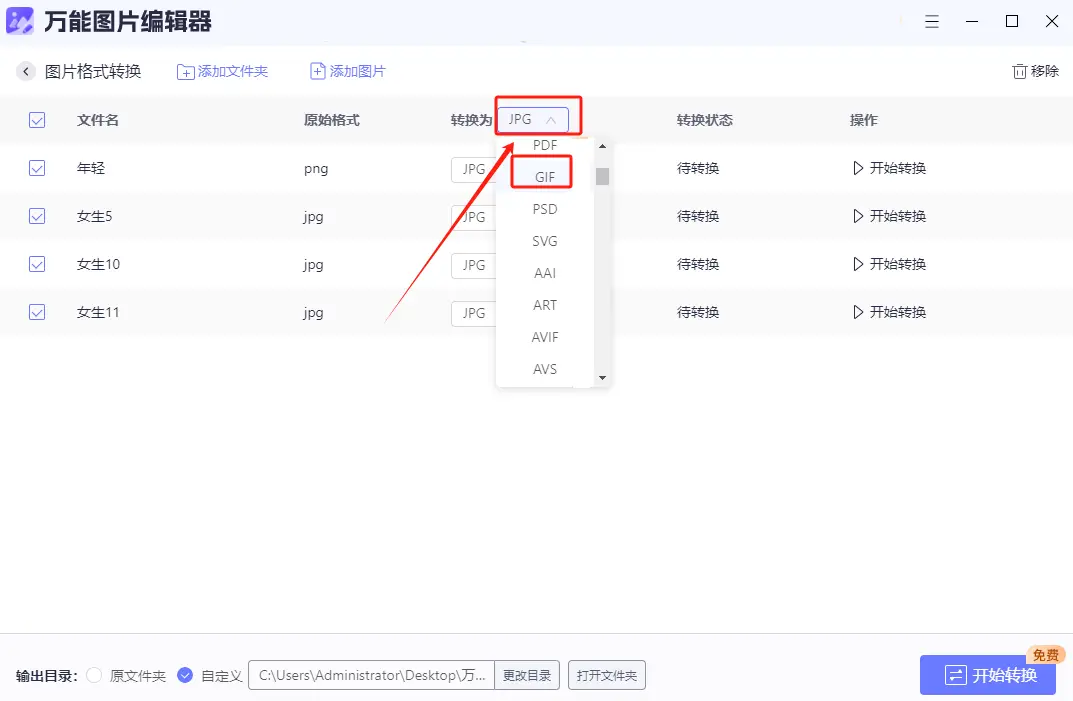Click the app logo in the title bar
Image resolution: width=1073 pixels, height=701 pixels.
[x=19, y=21]
